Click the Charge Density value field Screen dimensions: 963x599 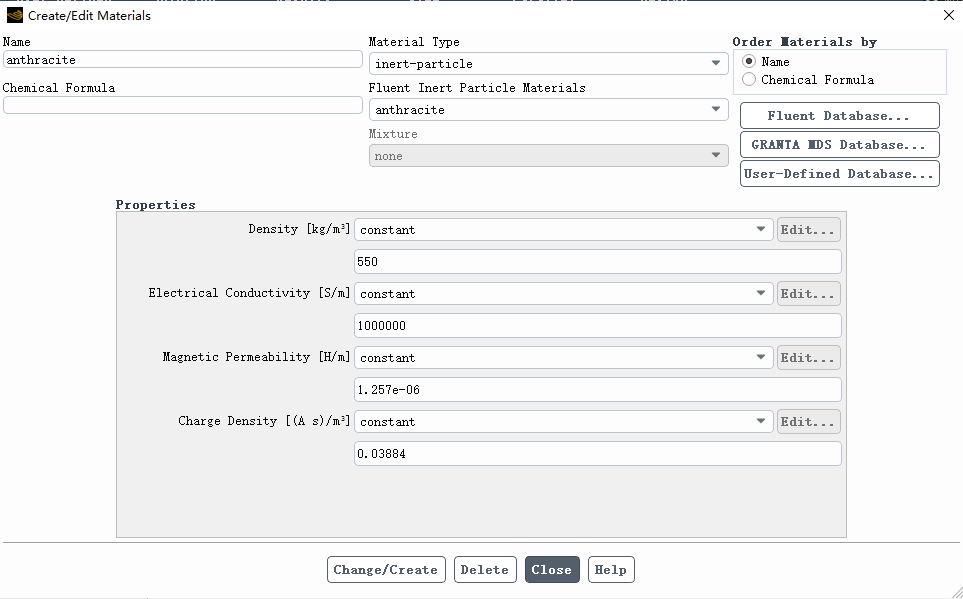(x=597, y=454)
